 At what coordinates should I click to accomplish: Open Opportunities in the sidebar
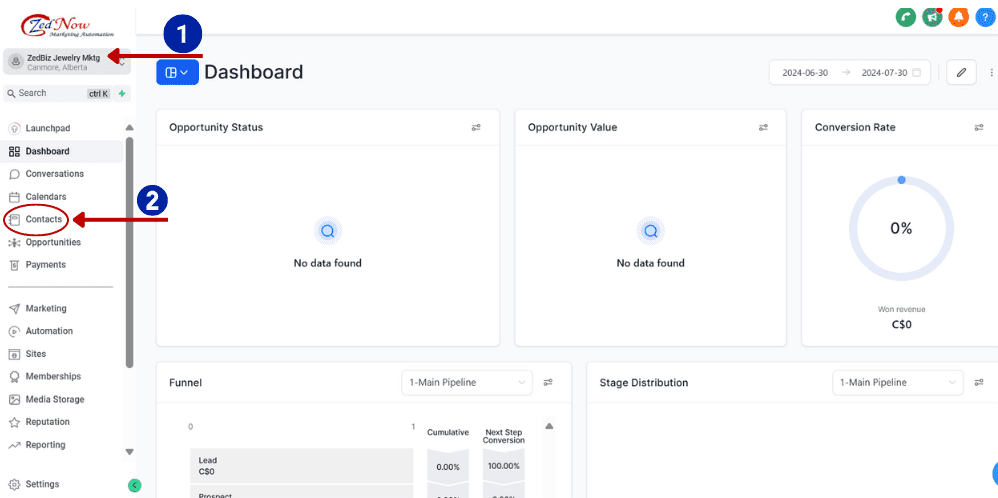pyautogui.click(x=53, y=243)
